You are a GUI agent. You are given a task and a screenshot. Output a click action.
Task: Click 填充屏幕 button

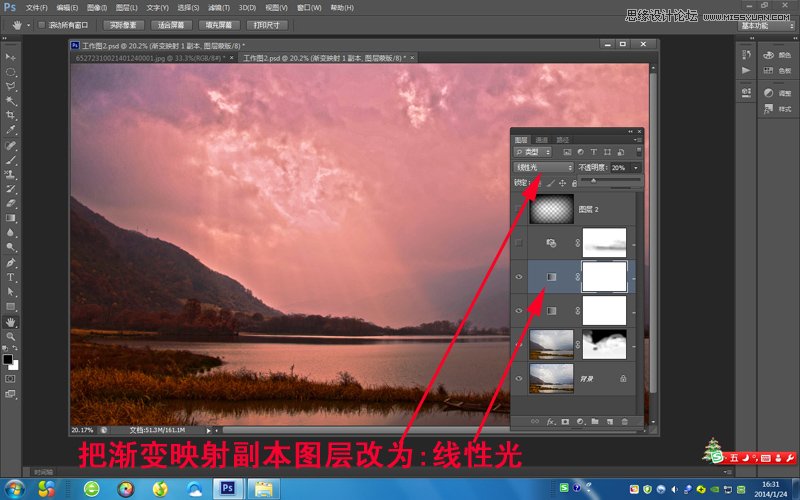click(218, 25)
